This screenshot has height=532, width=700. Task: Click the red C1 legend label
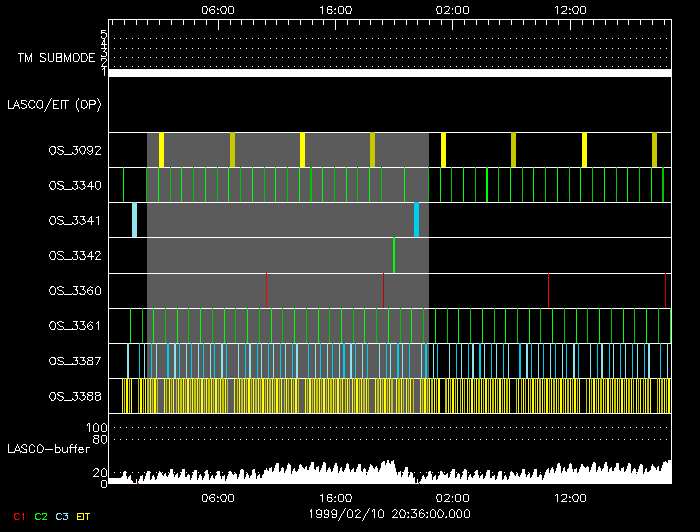pyautogui.click(x=18, y=516)
